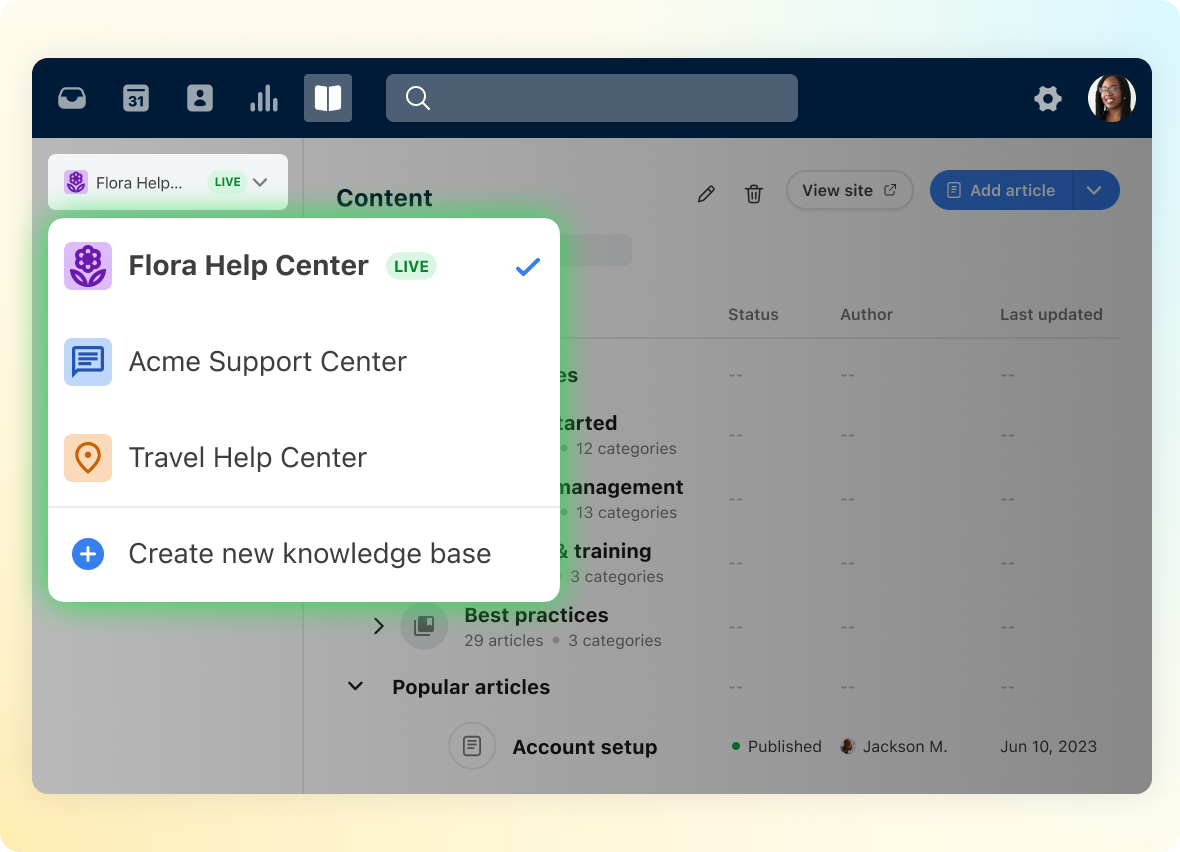The image size is (1180, 852).
Task: Click the pencil edit icon
Action: point(706,194)
